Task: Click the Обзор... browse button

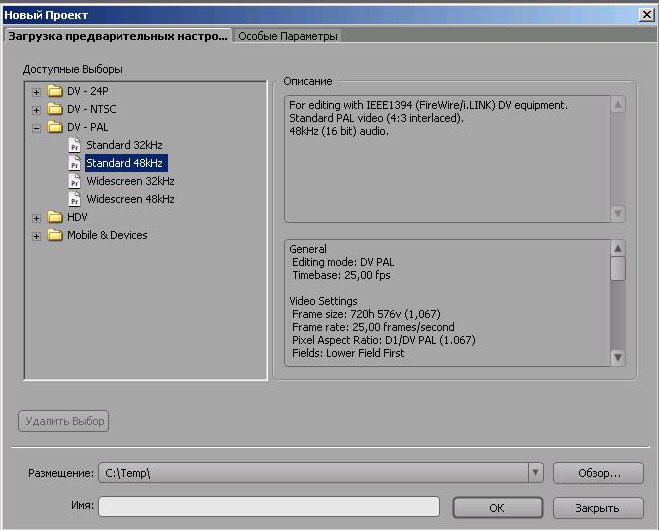Action: (x=598, y=473)
